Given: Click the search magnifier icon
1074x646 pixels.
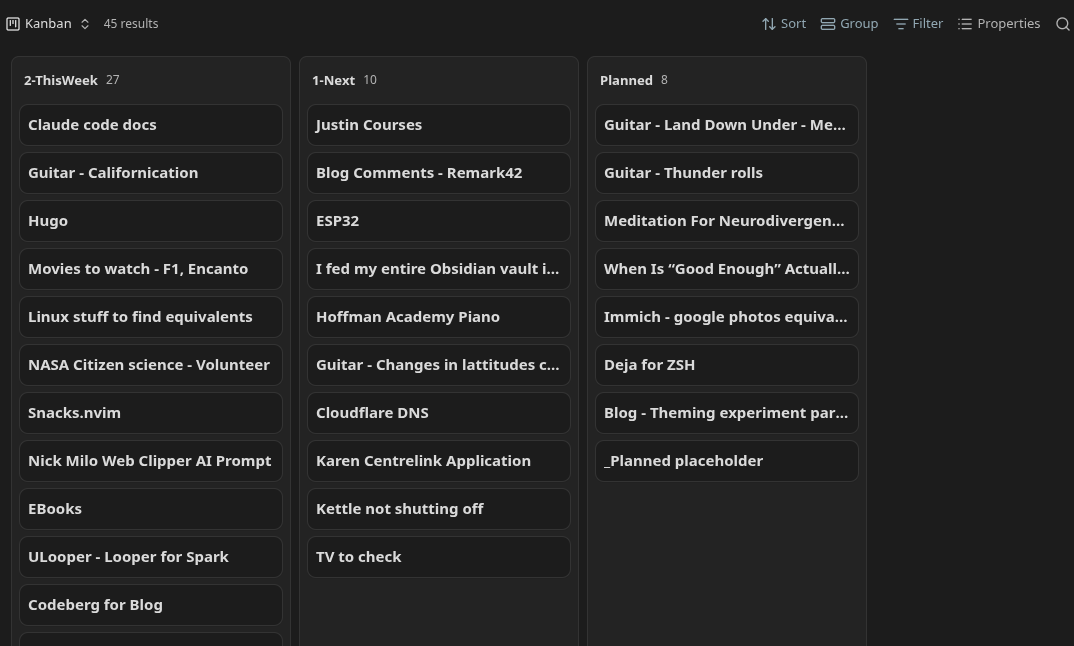Looking at the screenshot, I should [1062, 24].
